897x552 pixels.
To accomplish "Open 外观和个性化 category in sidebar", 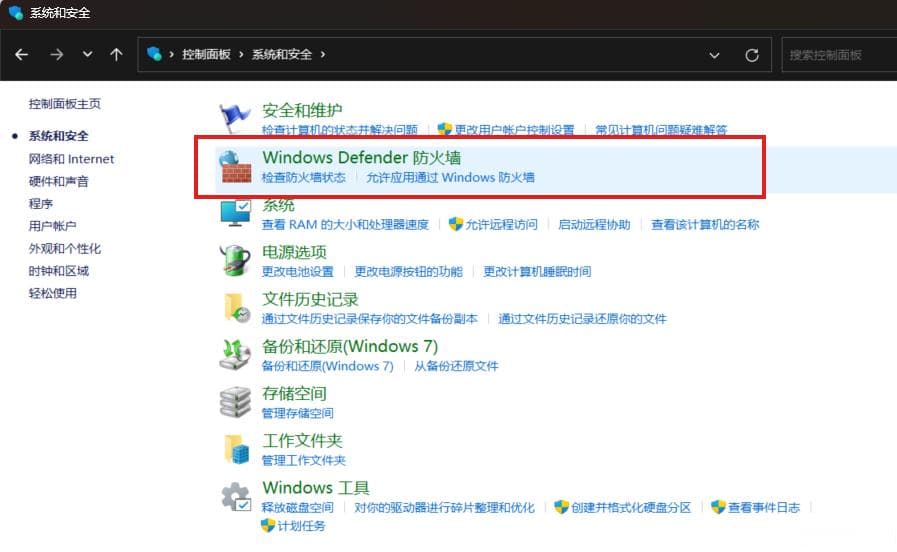I will tap(65, 248).
